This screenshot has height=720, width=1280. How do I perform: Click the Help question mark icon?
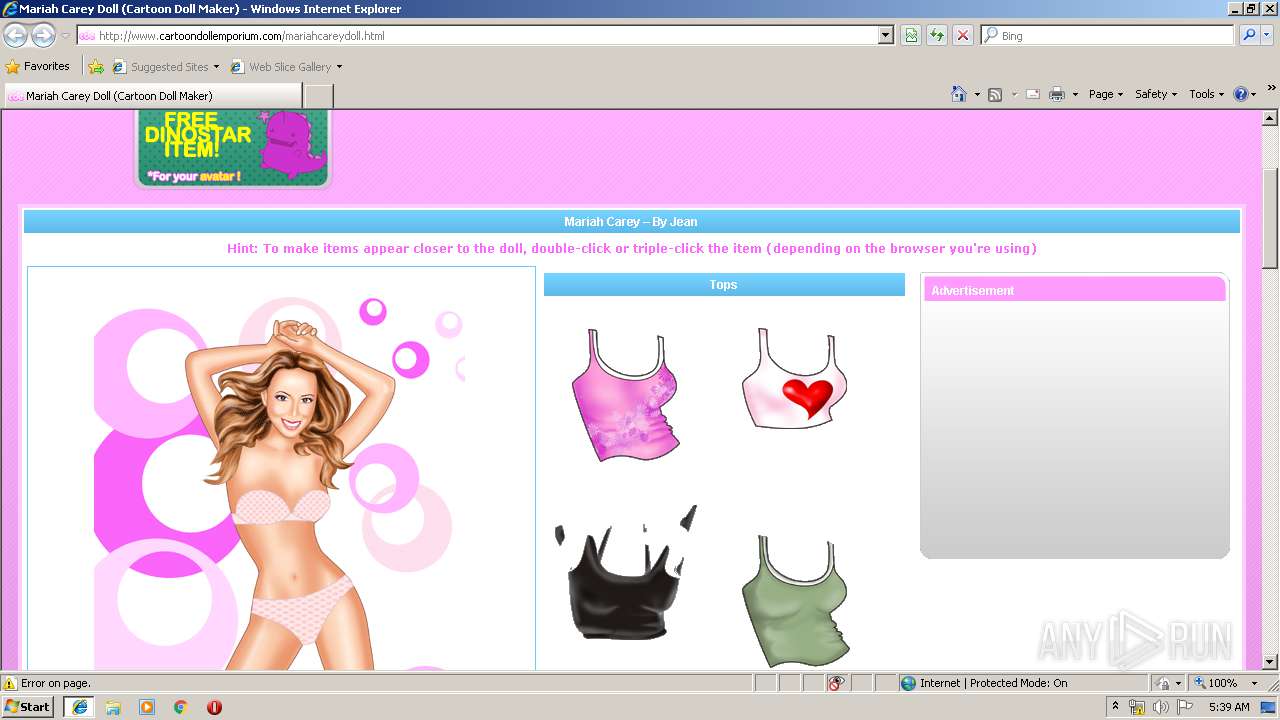coord(1241,94)
